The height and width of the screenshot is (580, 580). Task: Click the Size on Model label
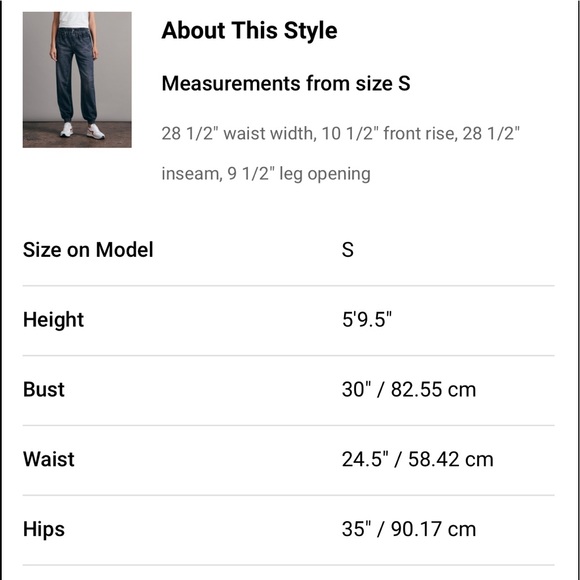coord(88,250)
